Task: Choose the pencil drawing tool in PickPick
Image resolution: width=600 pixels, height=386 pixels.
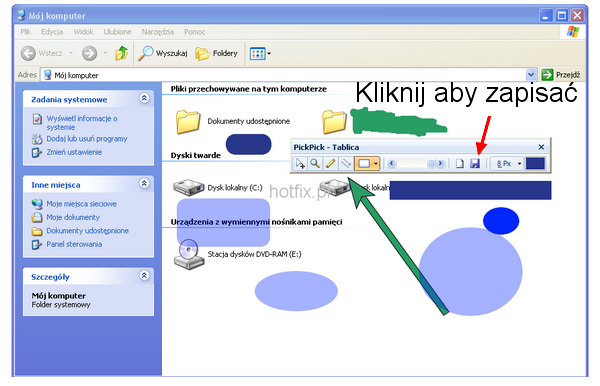Action: coord(331,164)
